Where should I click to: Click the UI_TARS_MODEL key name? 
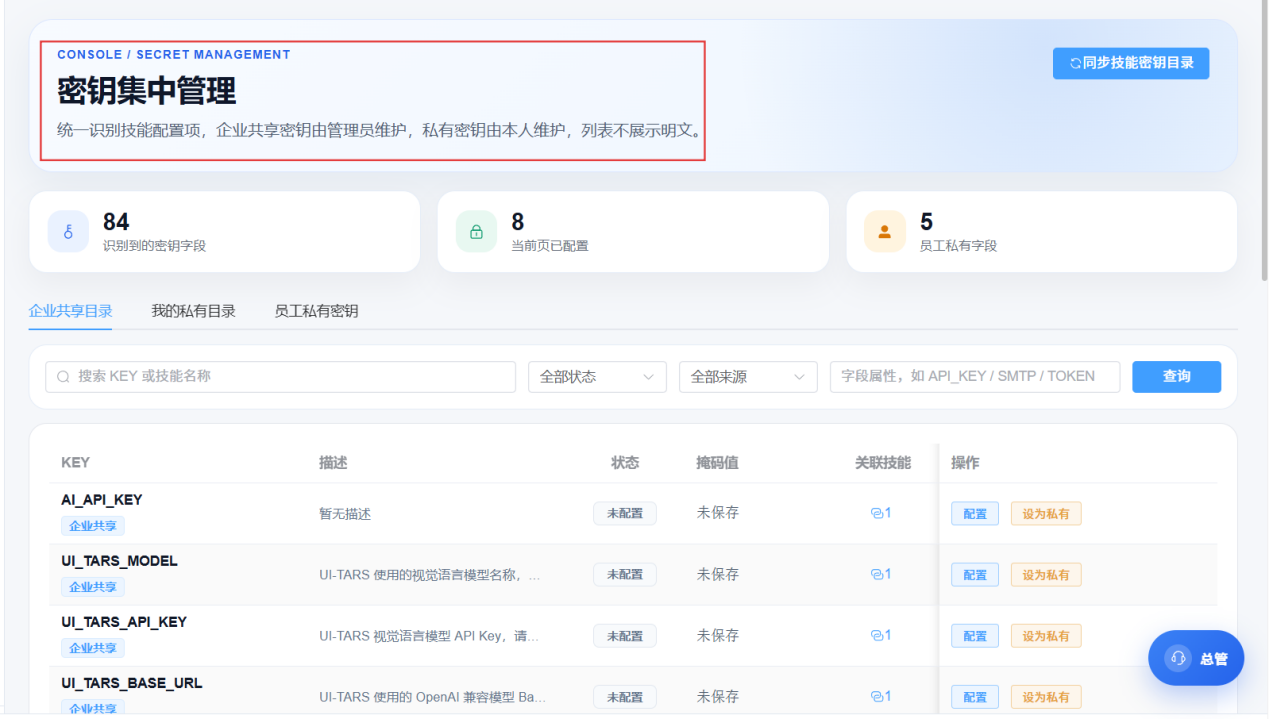pos(119,561)
